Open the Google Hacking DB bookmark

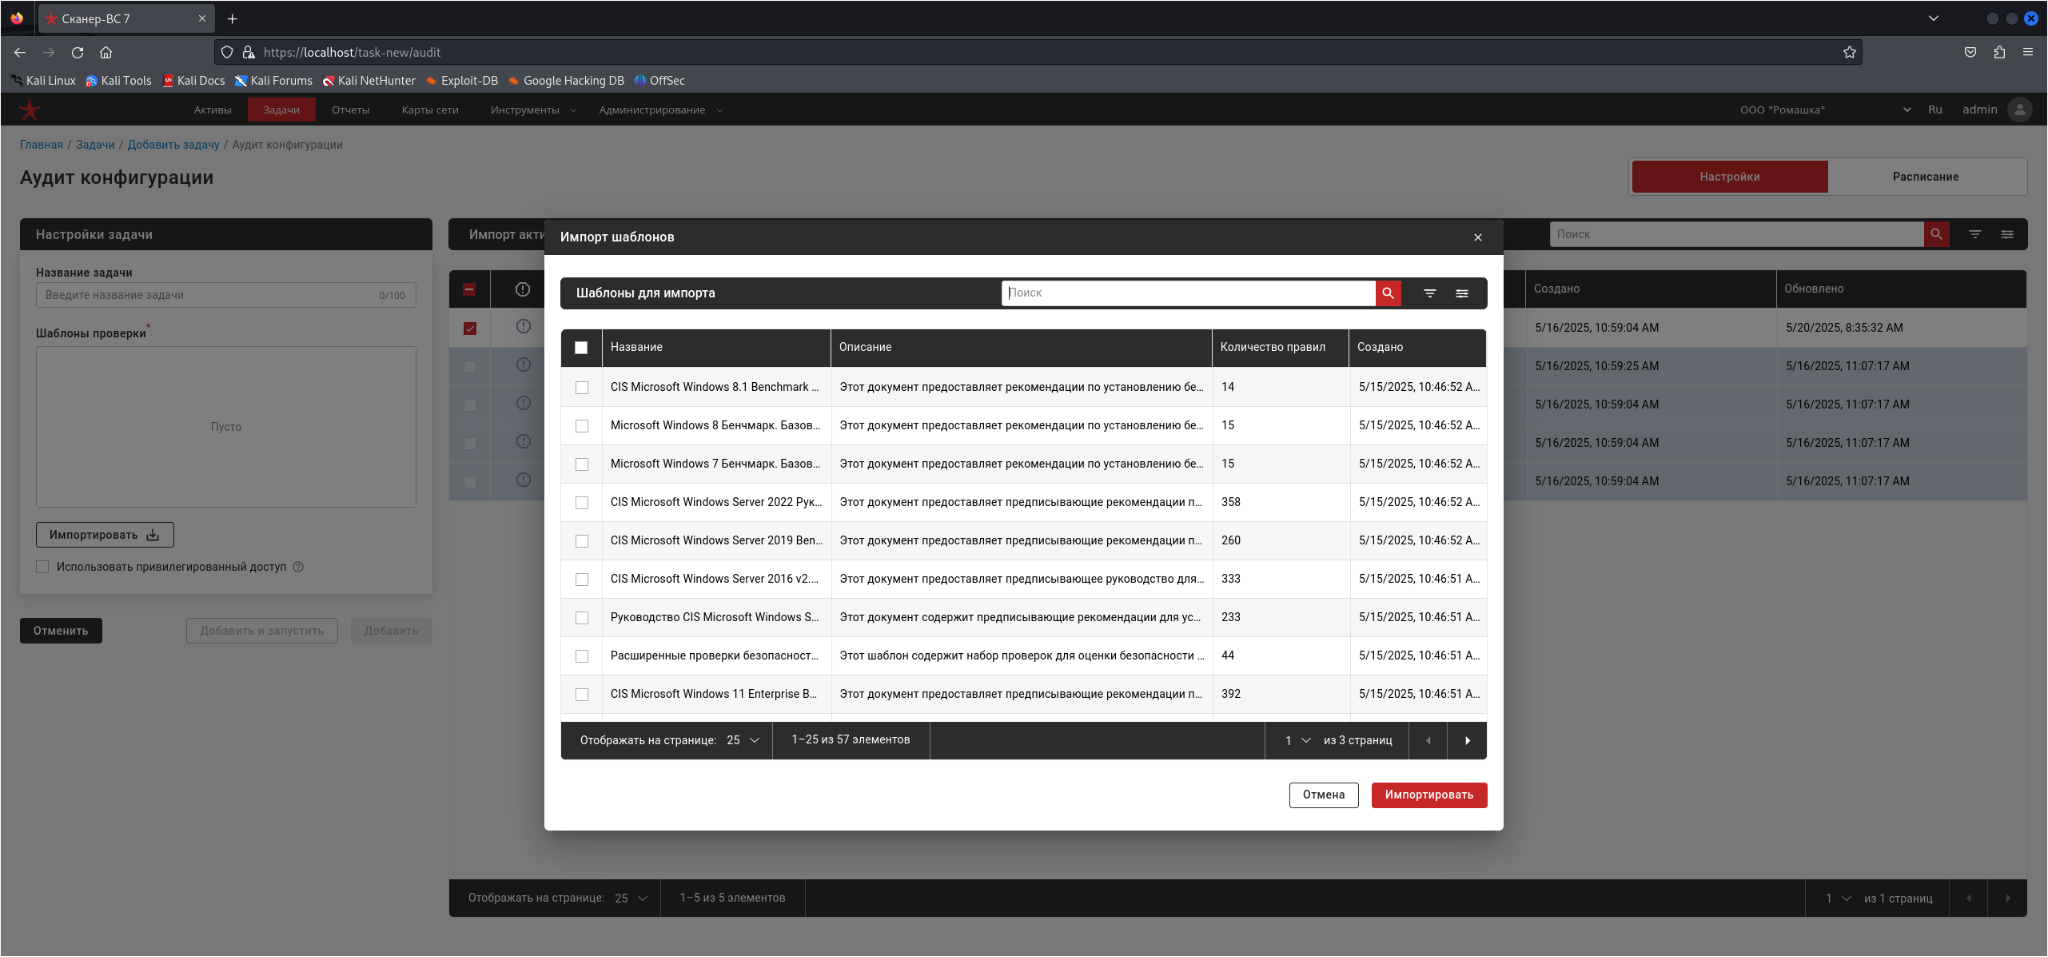(x=566, y=81)
